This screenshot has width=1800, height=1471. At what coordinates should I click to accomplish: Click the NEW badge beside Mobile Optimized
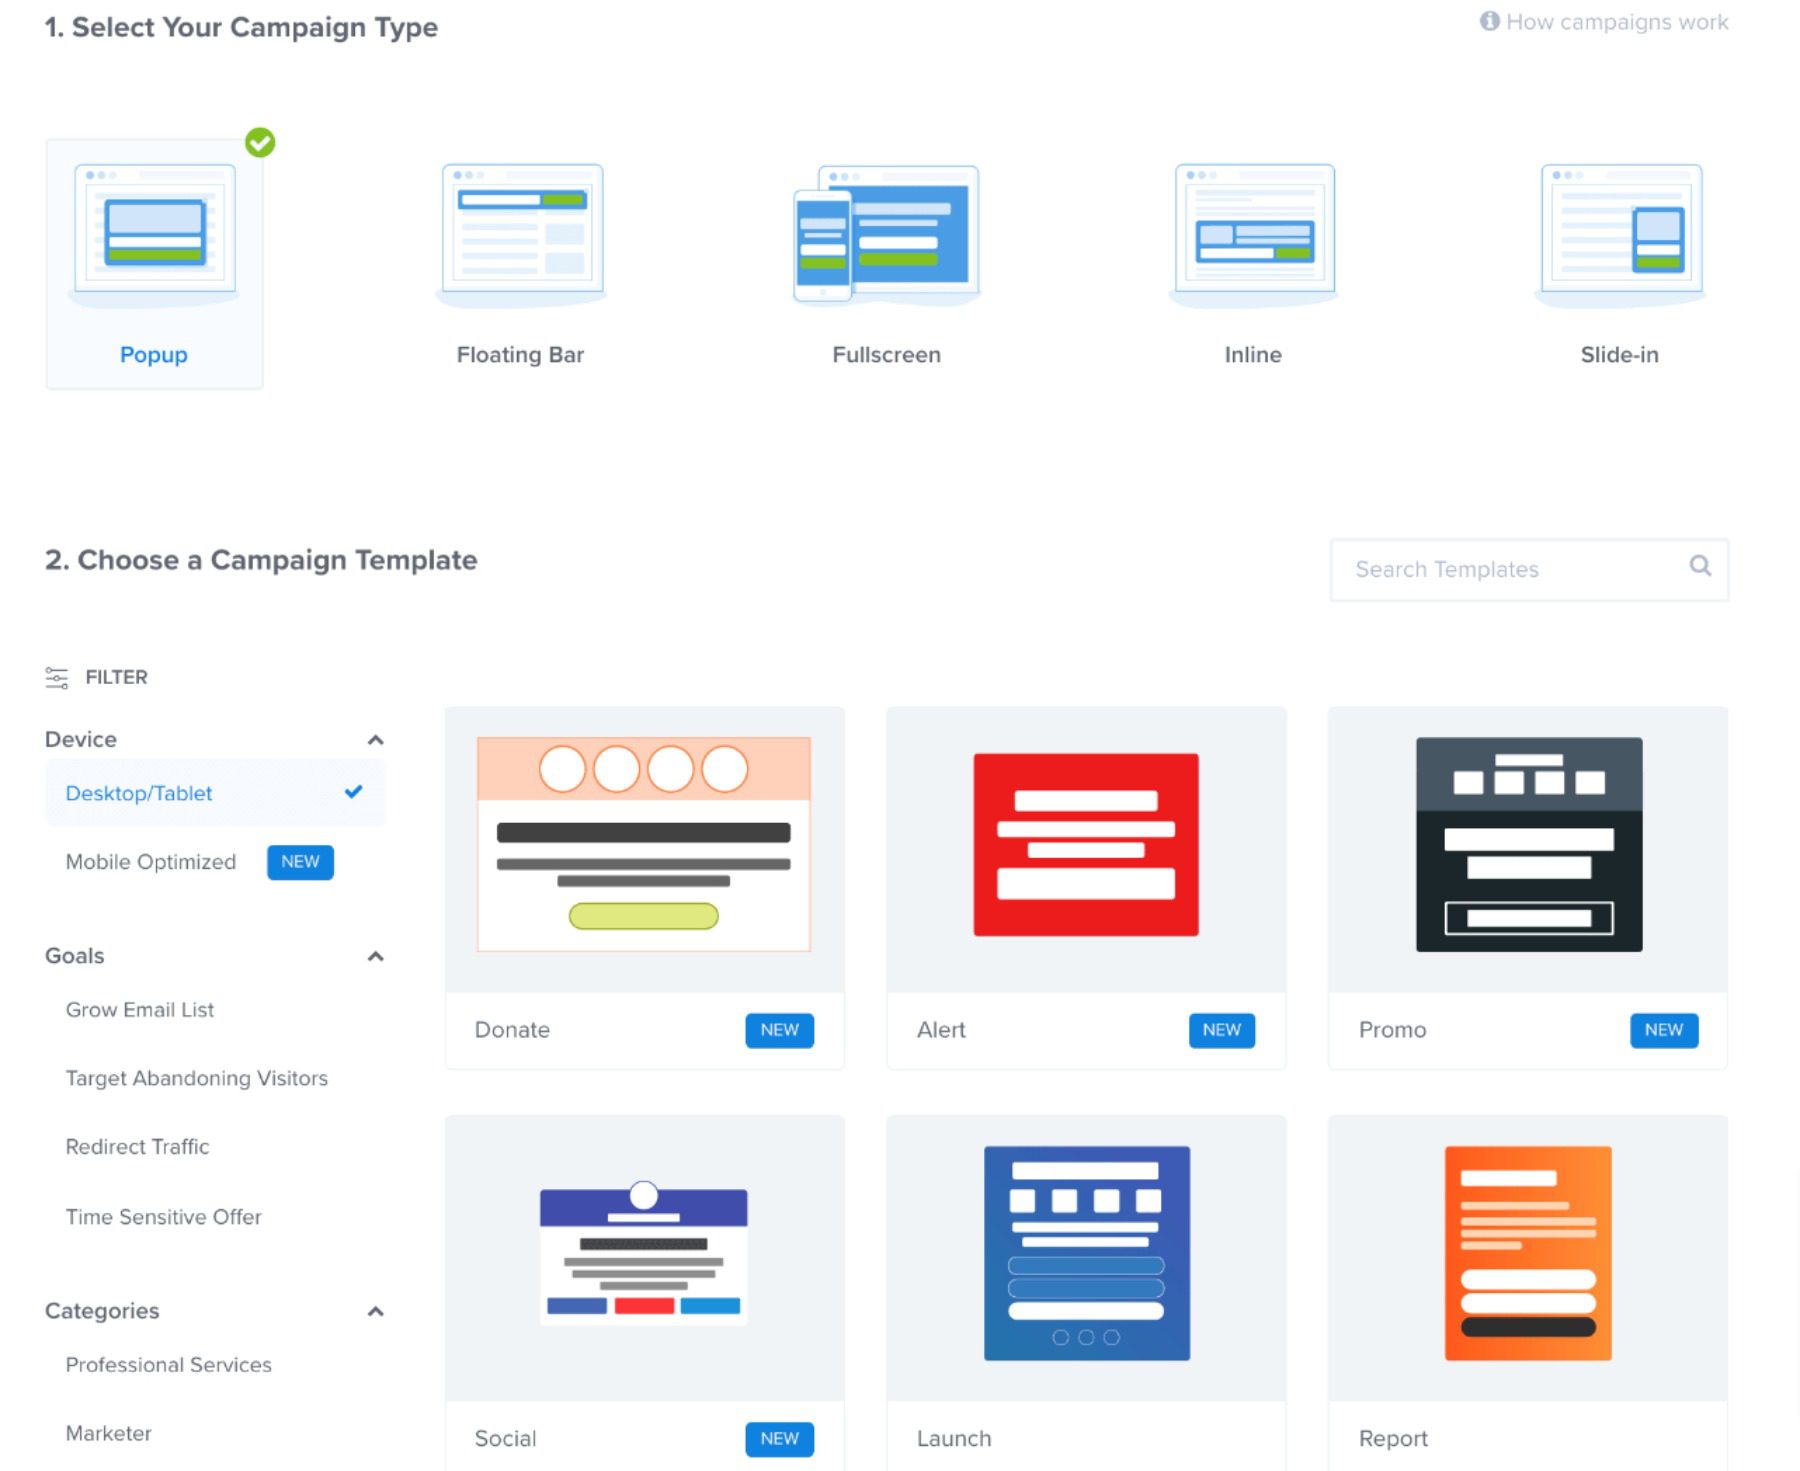(x=300, y=862)
